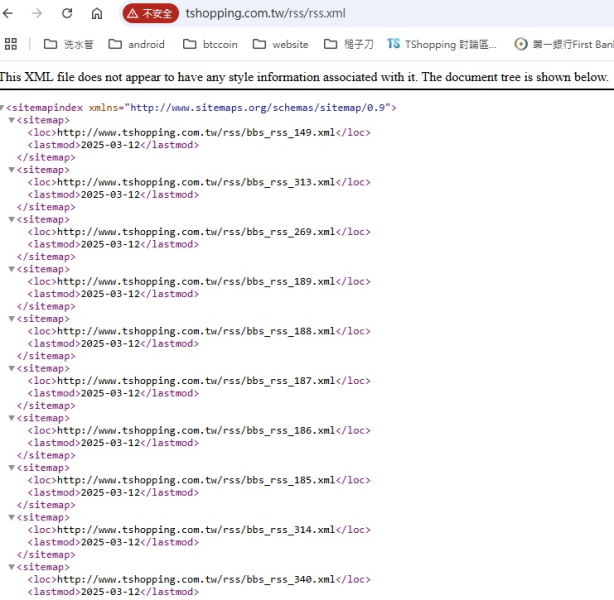Go to the browser home page
Screen dimensions: 614x600
click(x=97, y=14)
